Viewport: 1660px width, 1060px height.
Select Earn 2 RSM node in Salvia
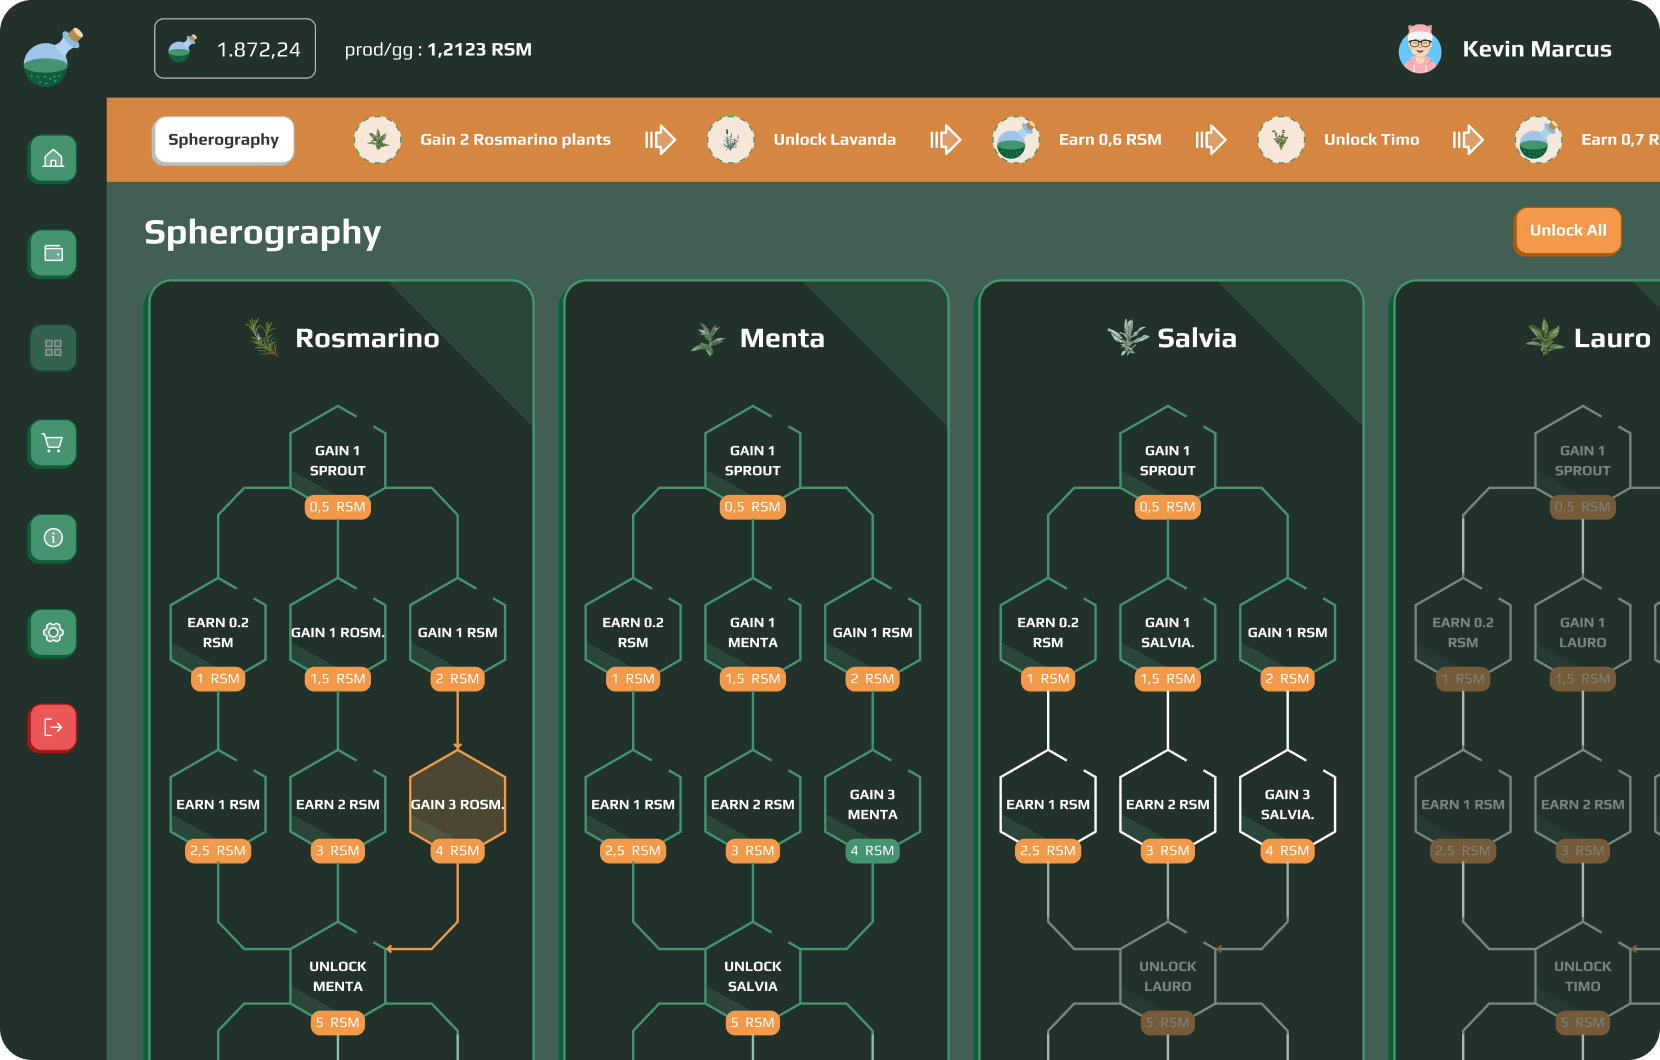(1167, 804)
